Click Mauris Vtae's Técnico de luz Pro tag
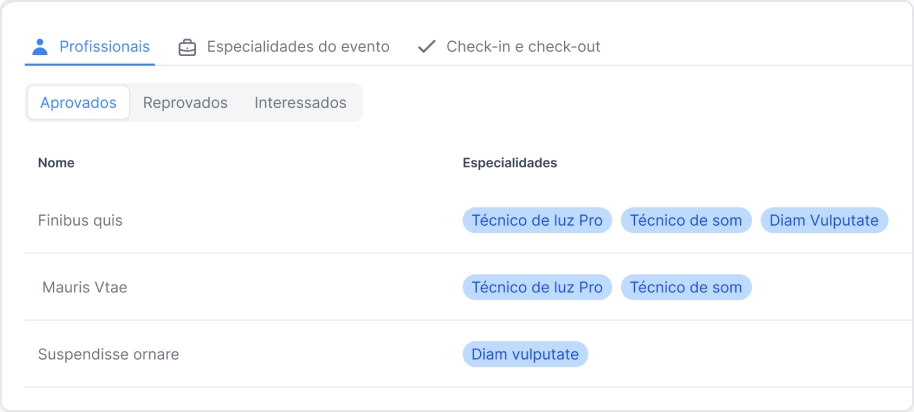Screen dimensions: 914x412 pyautogui.click(x=537, y=287)
